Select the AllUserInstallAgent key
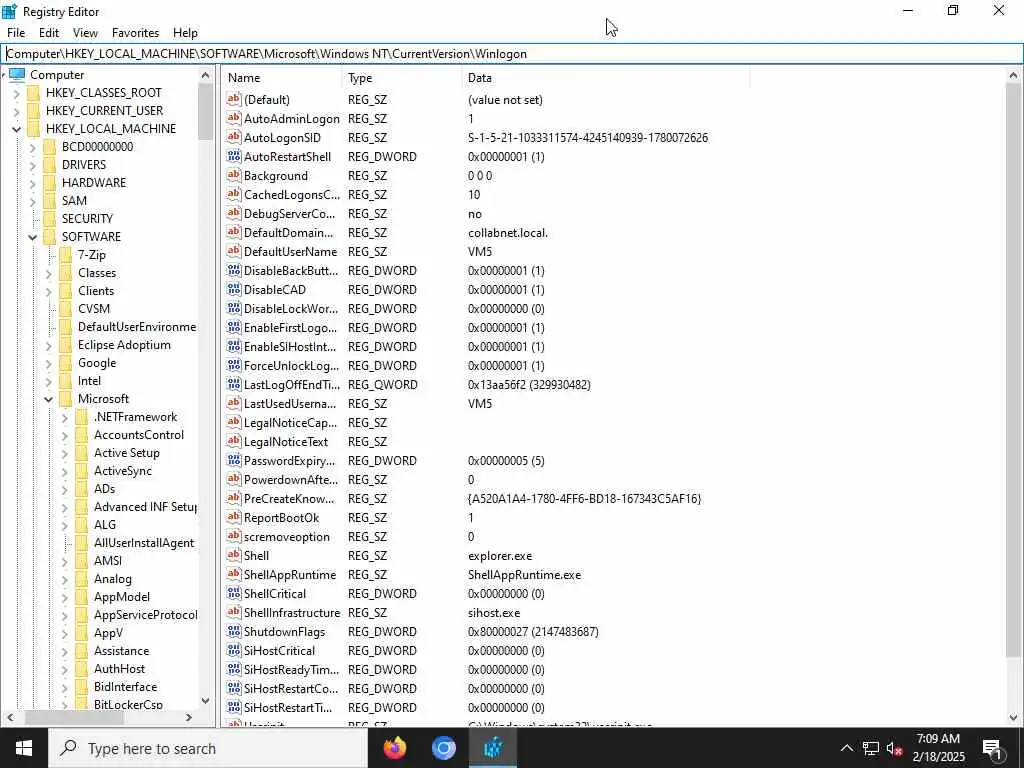Image resolution: width=1024 pixels, height=768 pixels. click(x=144, y=543)
